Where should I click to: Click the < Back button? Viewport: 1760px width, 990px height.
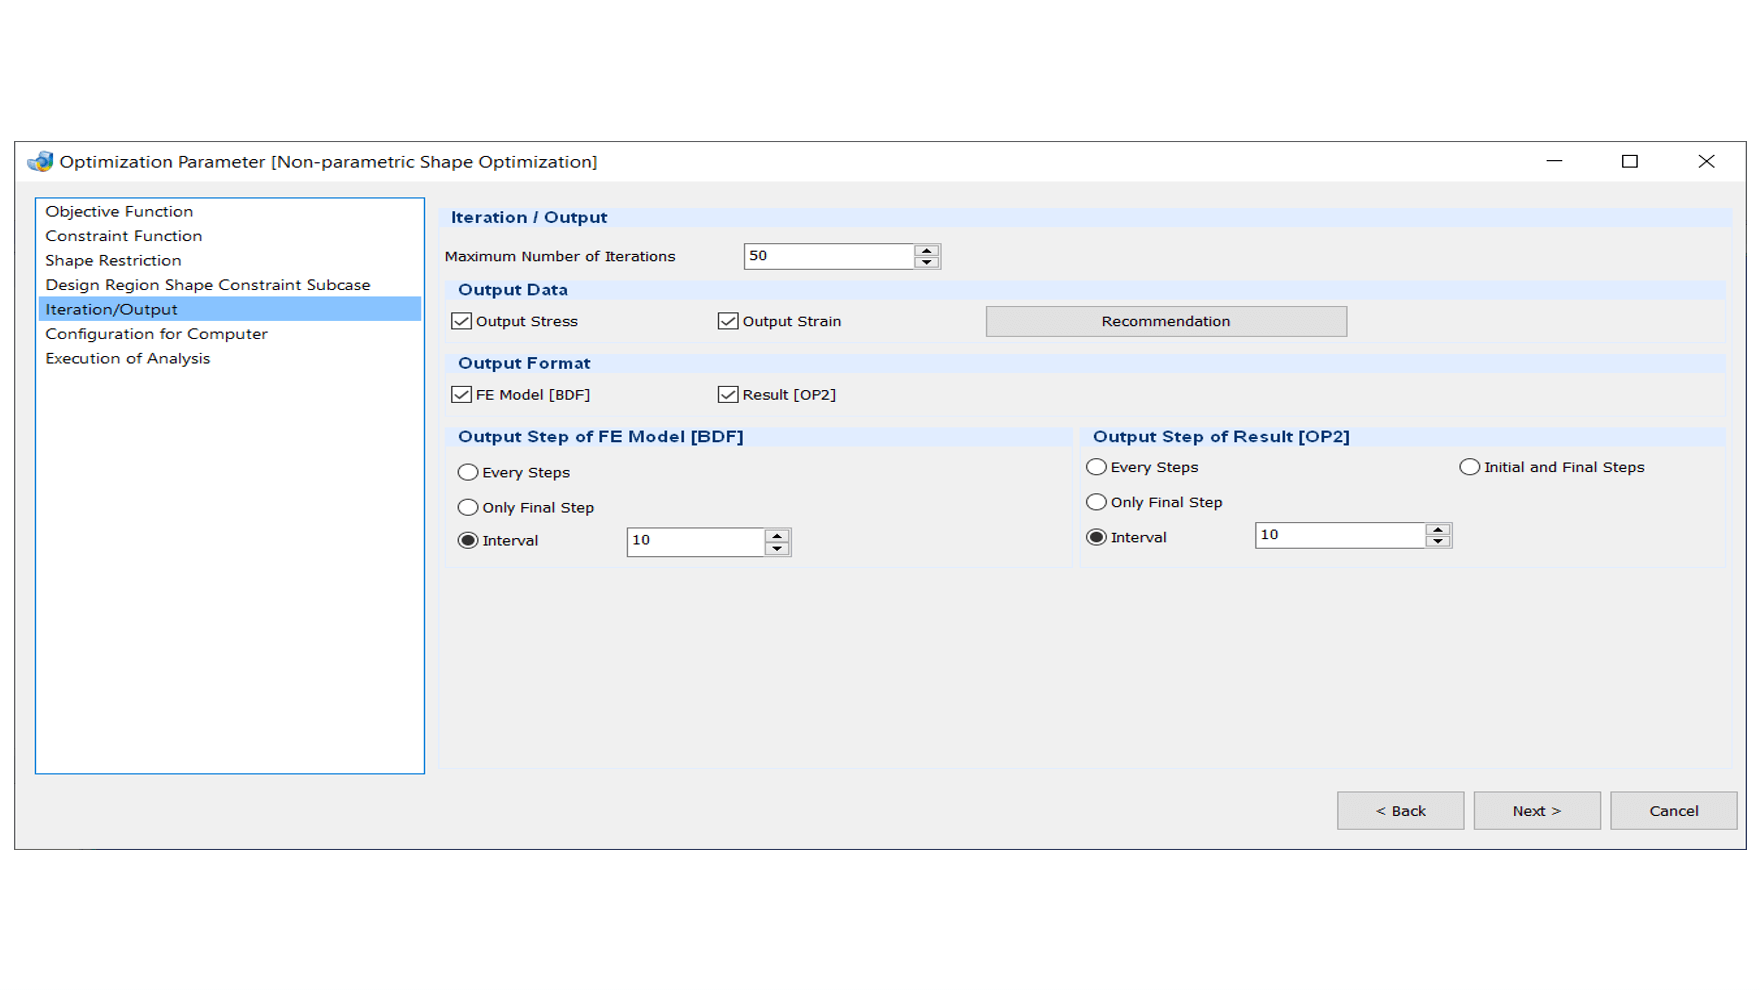1400,811
